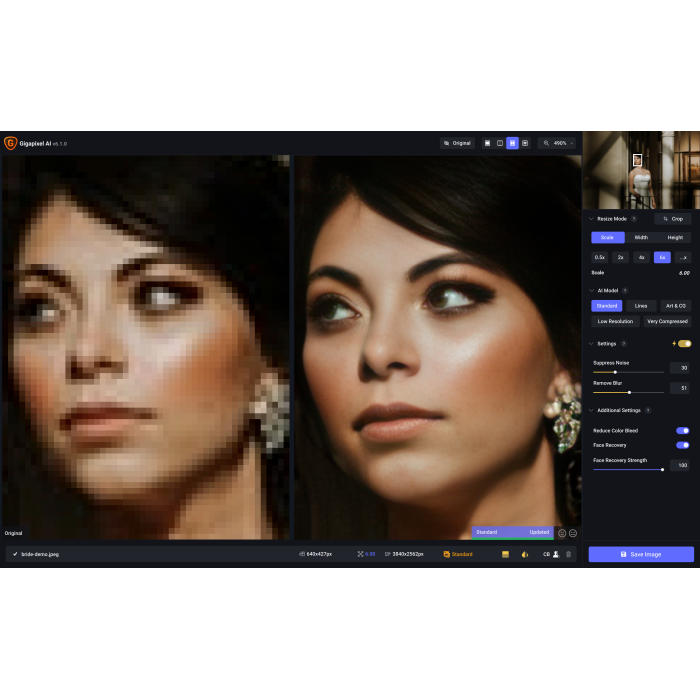Toggle the auto settings lightning switch
700x700 pixels.
click(x=684, y=344)
